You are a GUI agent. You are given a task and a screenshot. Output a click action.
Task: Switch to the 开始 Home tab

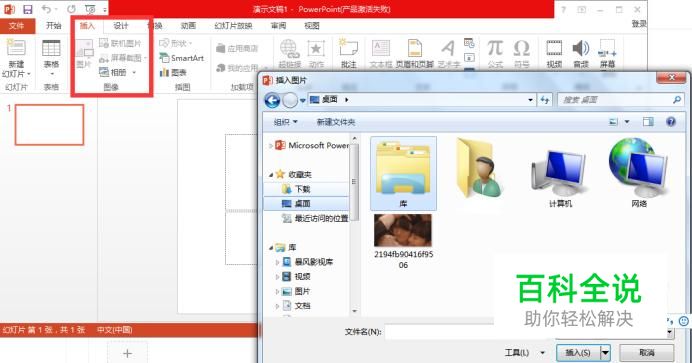click(53, 26)
